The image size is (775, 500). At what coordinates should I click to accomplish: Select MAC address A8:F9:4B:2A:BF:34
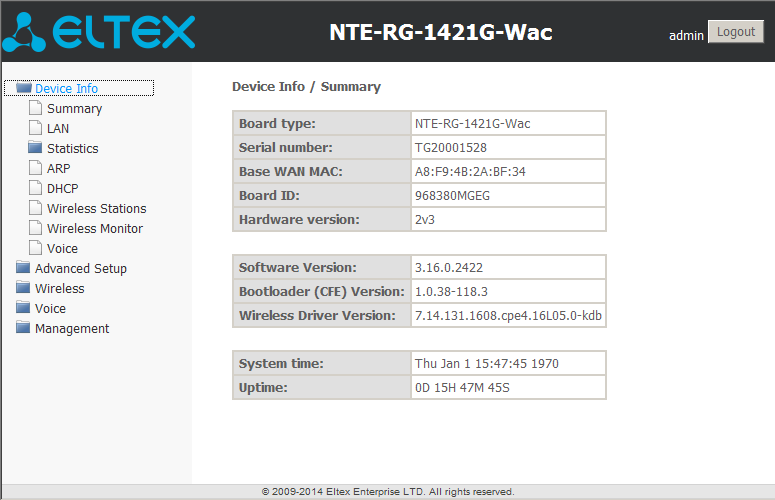point(470,171)
